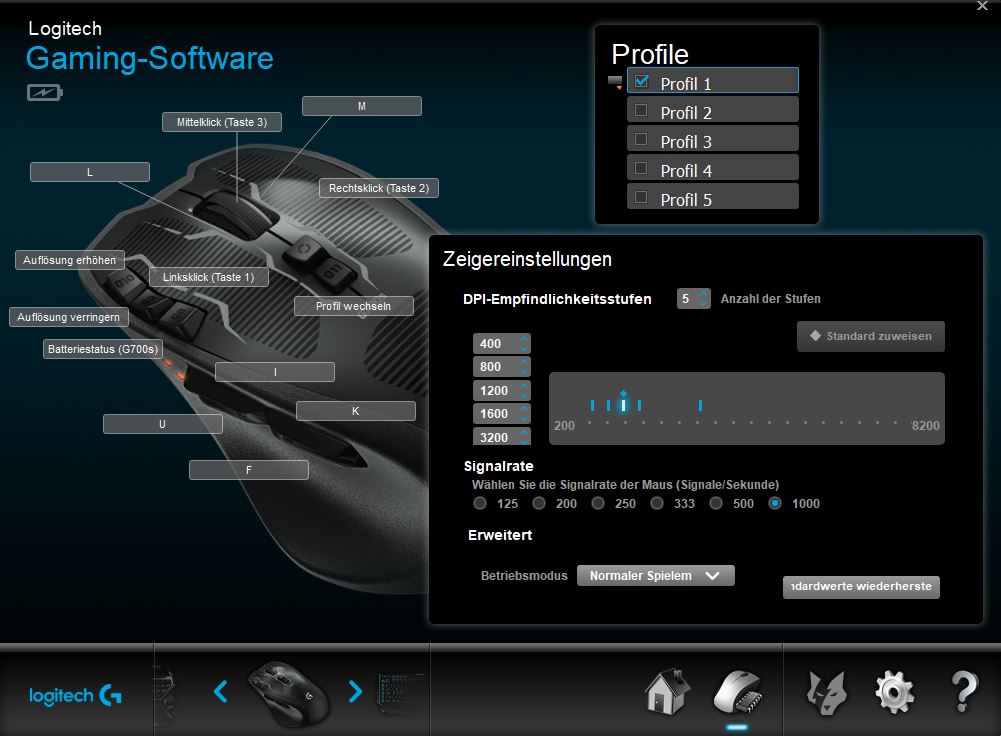The image size is (1001, 736).
Task: Adjust the 3200 DPI stepper arrows
Action: click(523, 437)
